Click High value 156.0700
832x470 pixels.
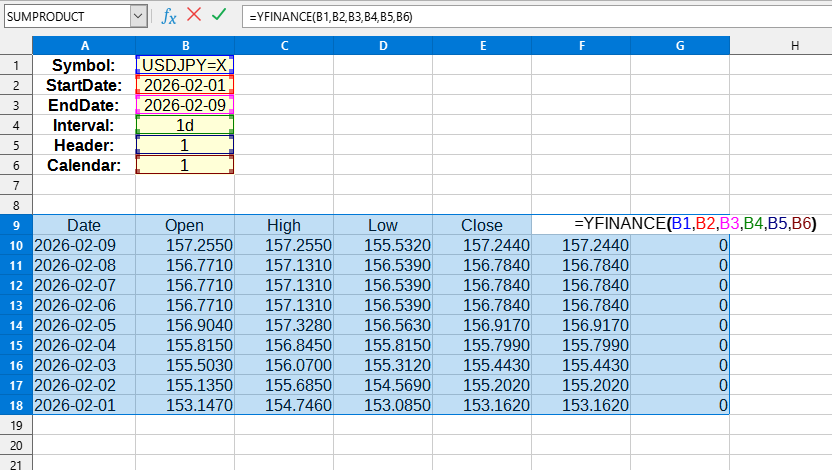click(284, 365)
